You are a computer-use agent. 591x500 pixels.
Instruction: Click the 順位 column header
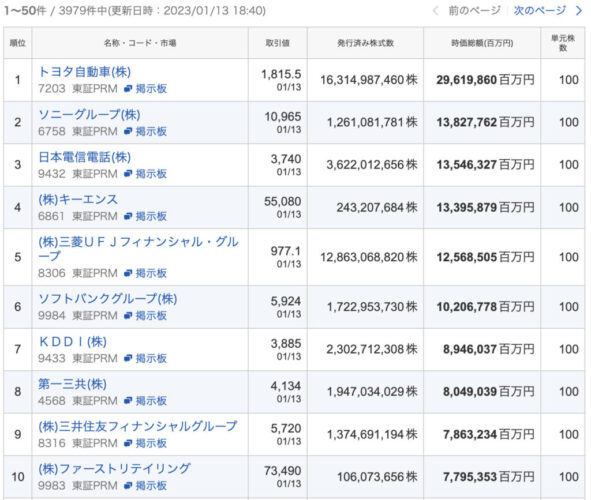[x=18, y=43]
